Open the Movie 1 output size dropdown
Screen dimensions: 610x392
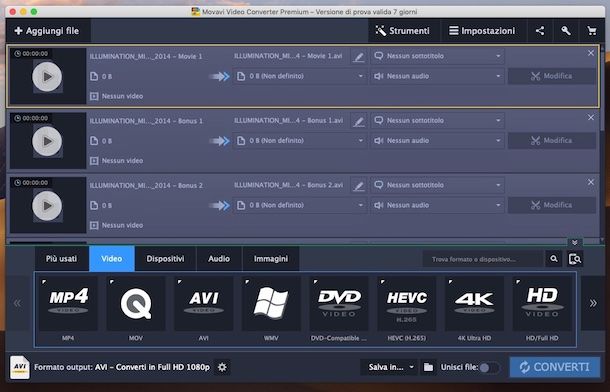click(300, 76)
